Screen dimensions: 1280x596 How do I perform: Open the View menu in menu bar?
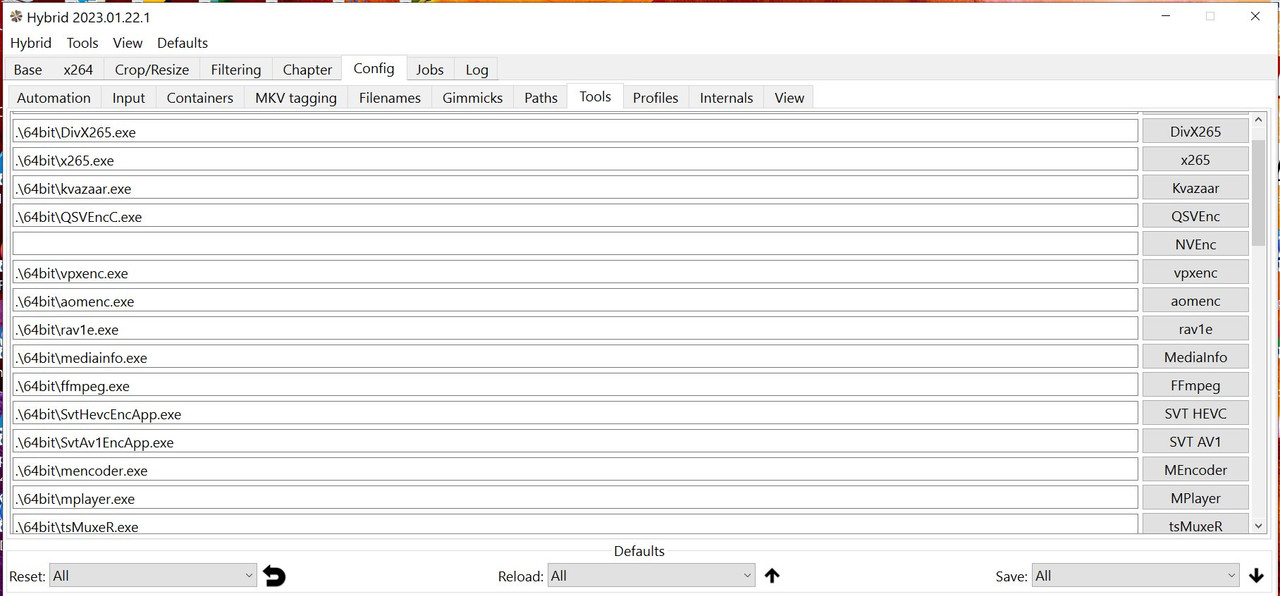click(x=128, y=43)
